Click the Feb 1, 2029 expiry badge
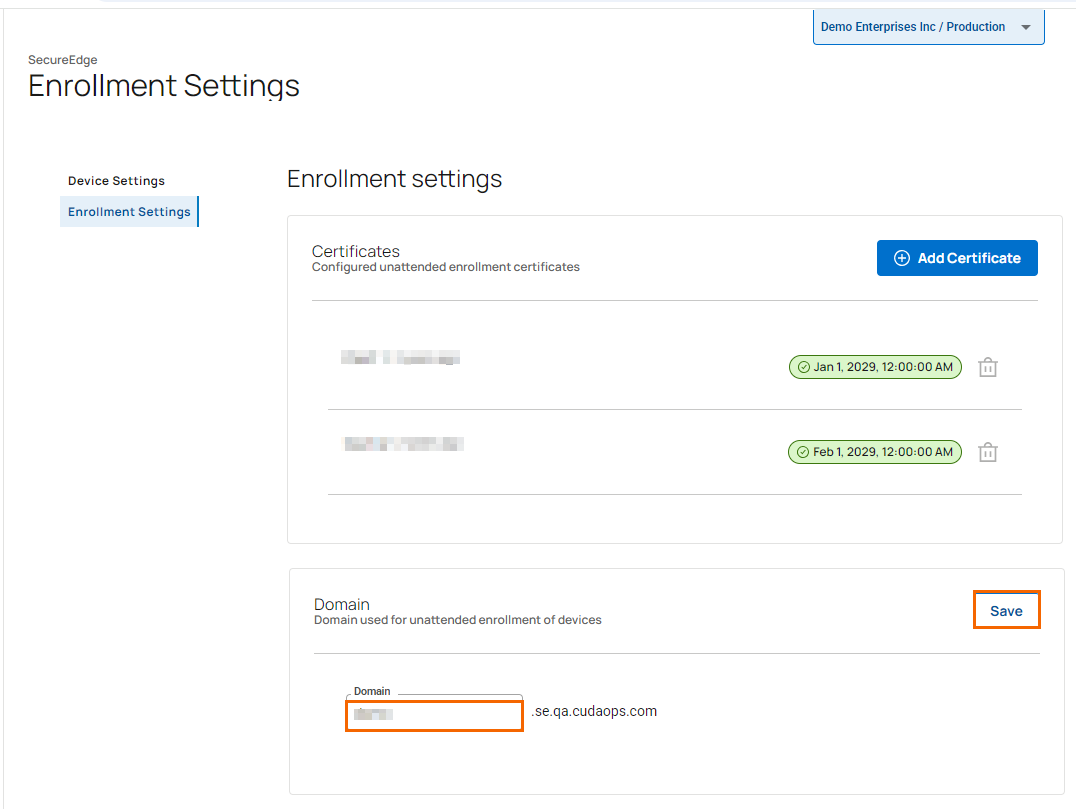The image size is (1076, 809). pyautogui.click(x=875, y=452)
